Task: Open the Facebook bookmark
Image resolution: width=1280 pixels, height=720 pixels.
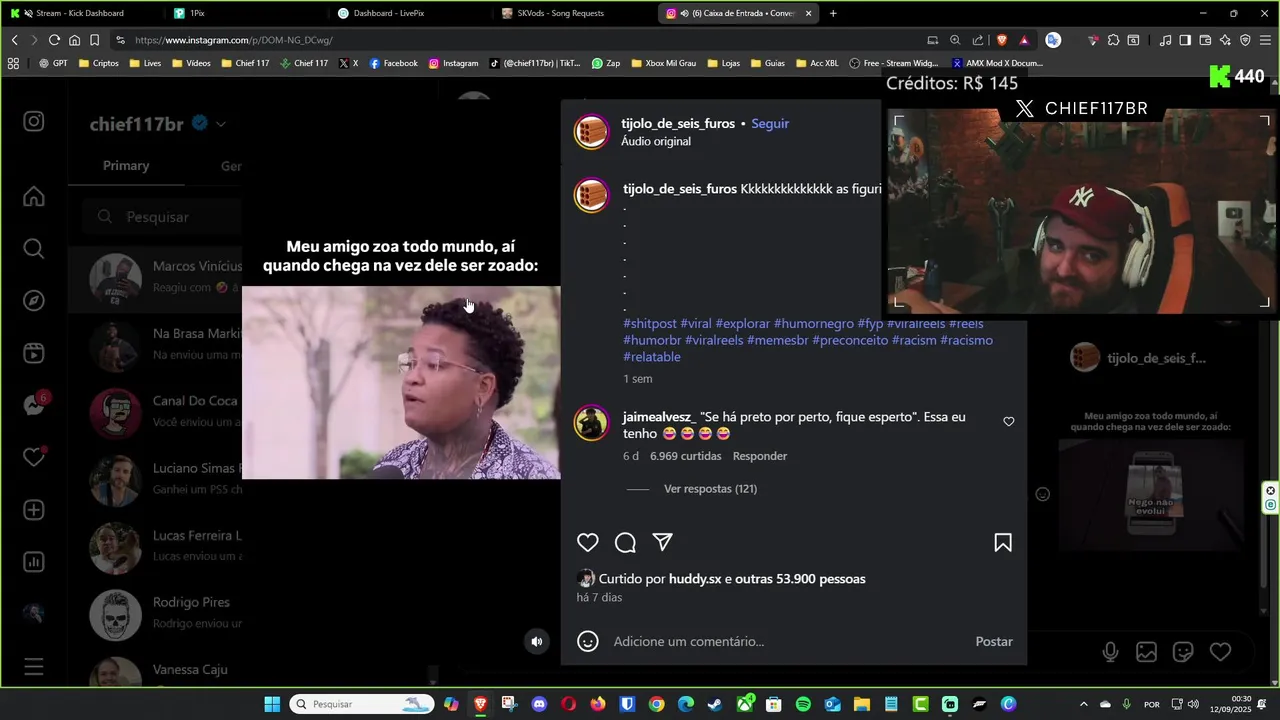Action: pos(393,63)
